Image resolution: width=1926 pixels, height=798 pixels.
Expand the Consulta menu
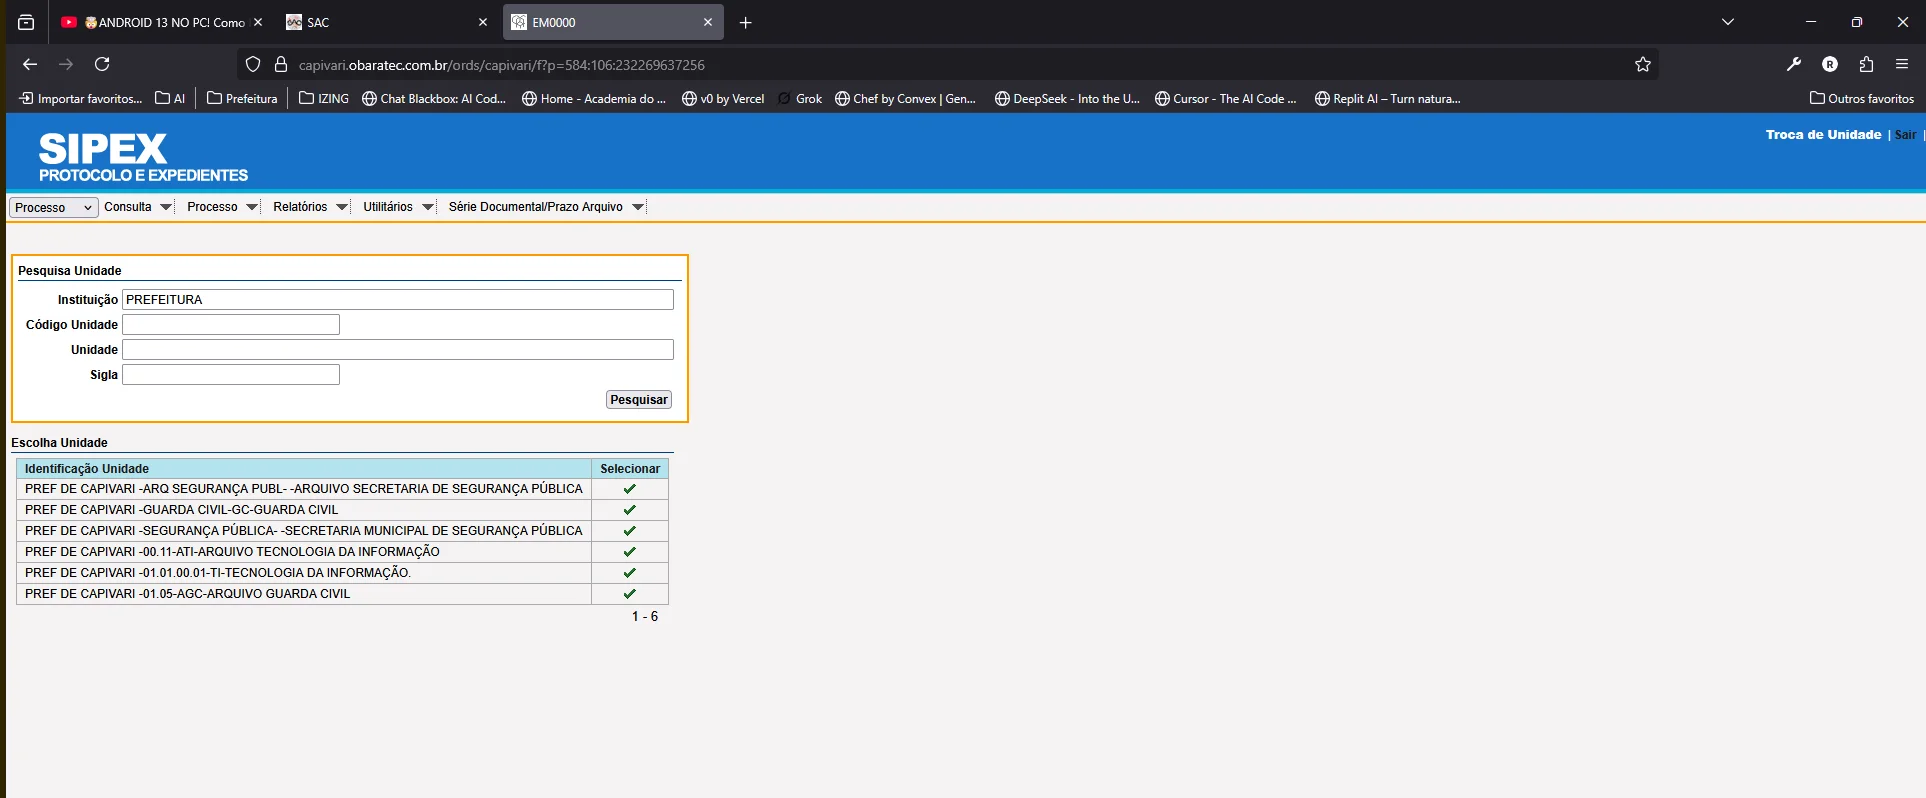point(137,207)
